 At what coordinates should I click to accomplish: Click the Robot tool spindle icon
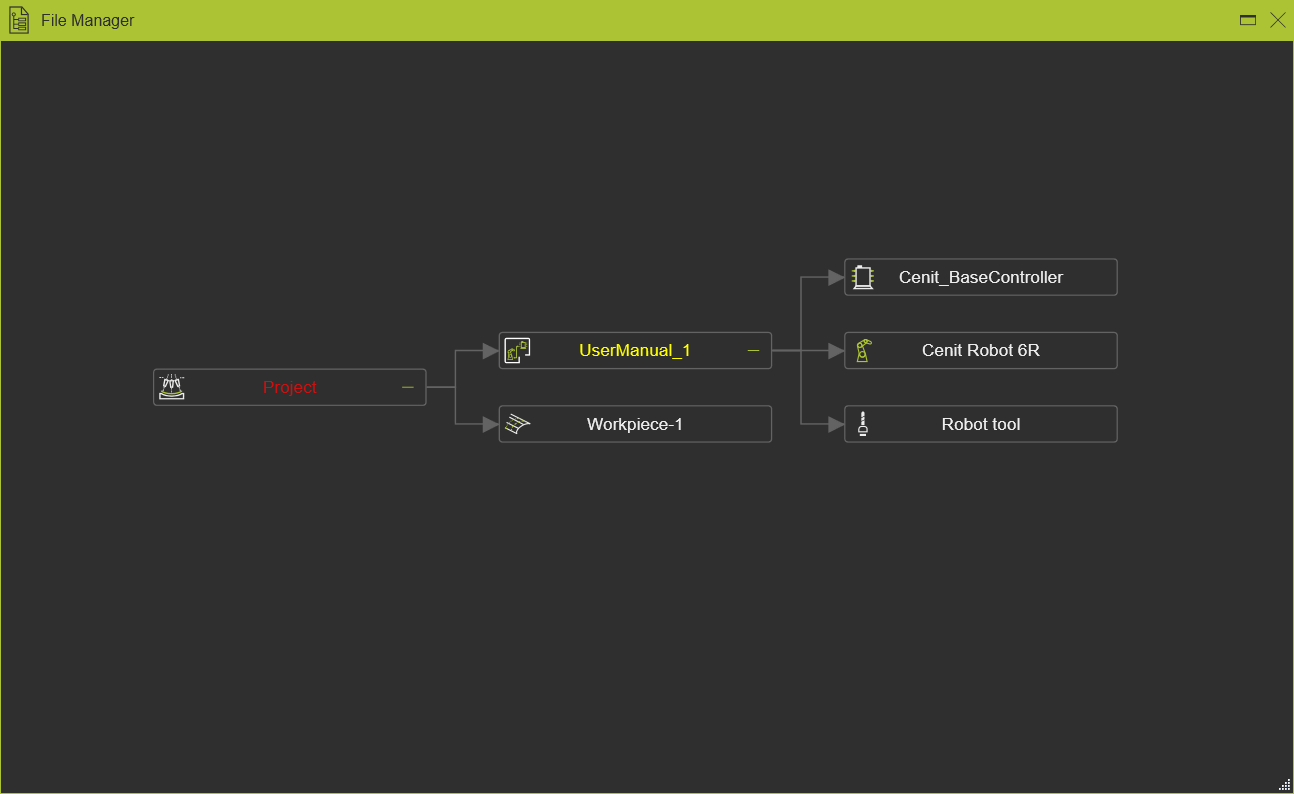pyautogui.click(x=863, y=423)
